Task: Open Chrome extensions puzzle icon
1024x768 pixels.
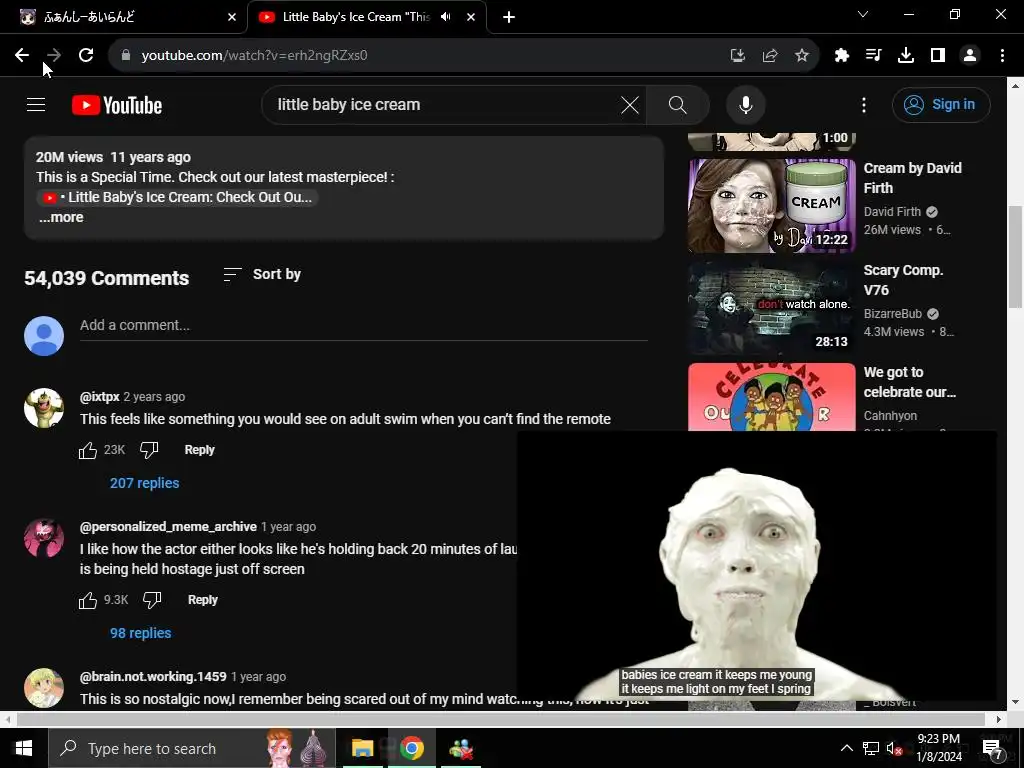Action: pos(842,56)
